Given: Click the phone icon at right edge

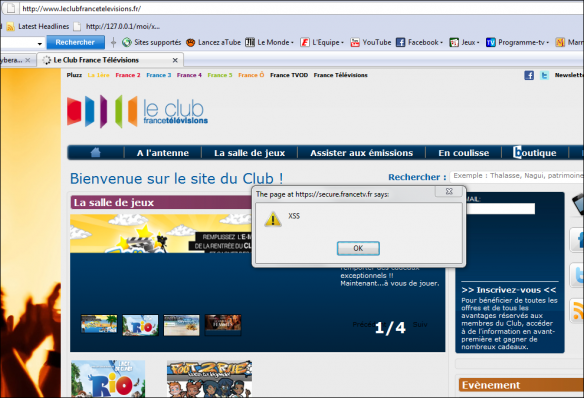Looking at the screenshot, I should coord(578,204).
